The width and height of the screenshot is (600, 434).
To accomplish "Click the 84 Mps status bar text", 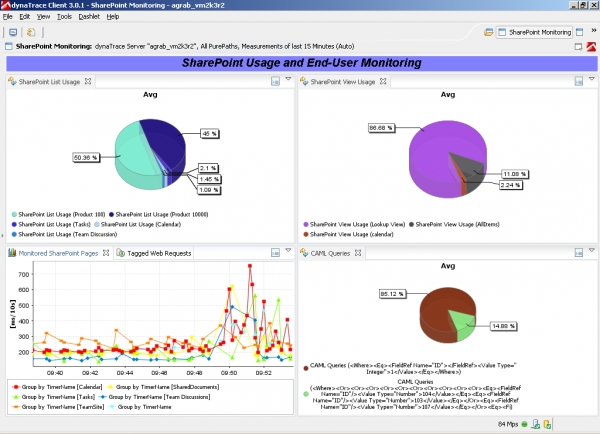I will pos(508,424).
